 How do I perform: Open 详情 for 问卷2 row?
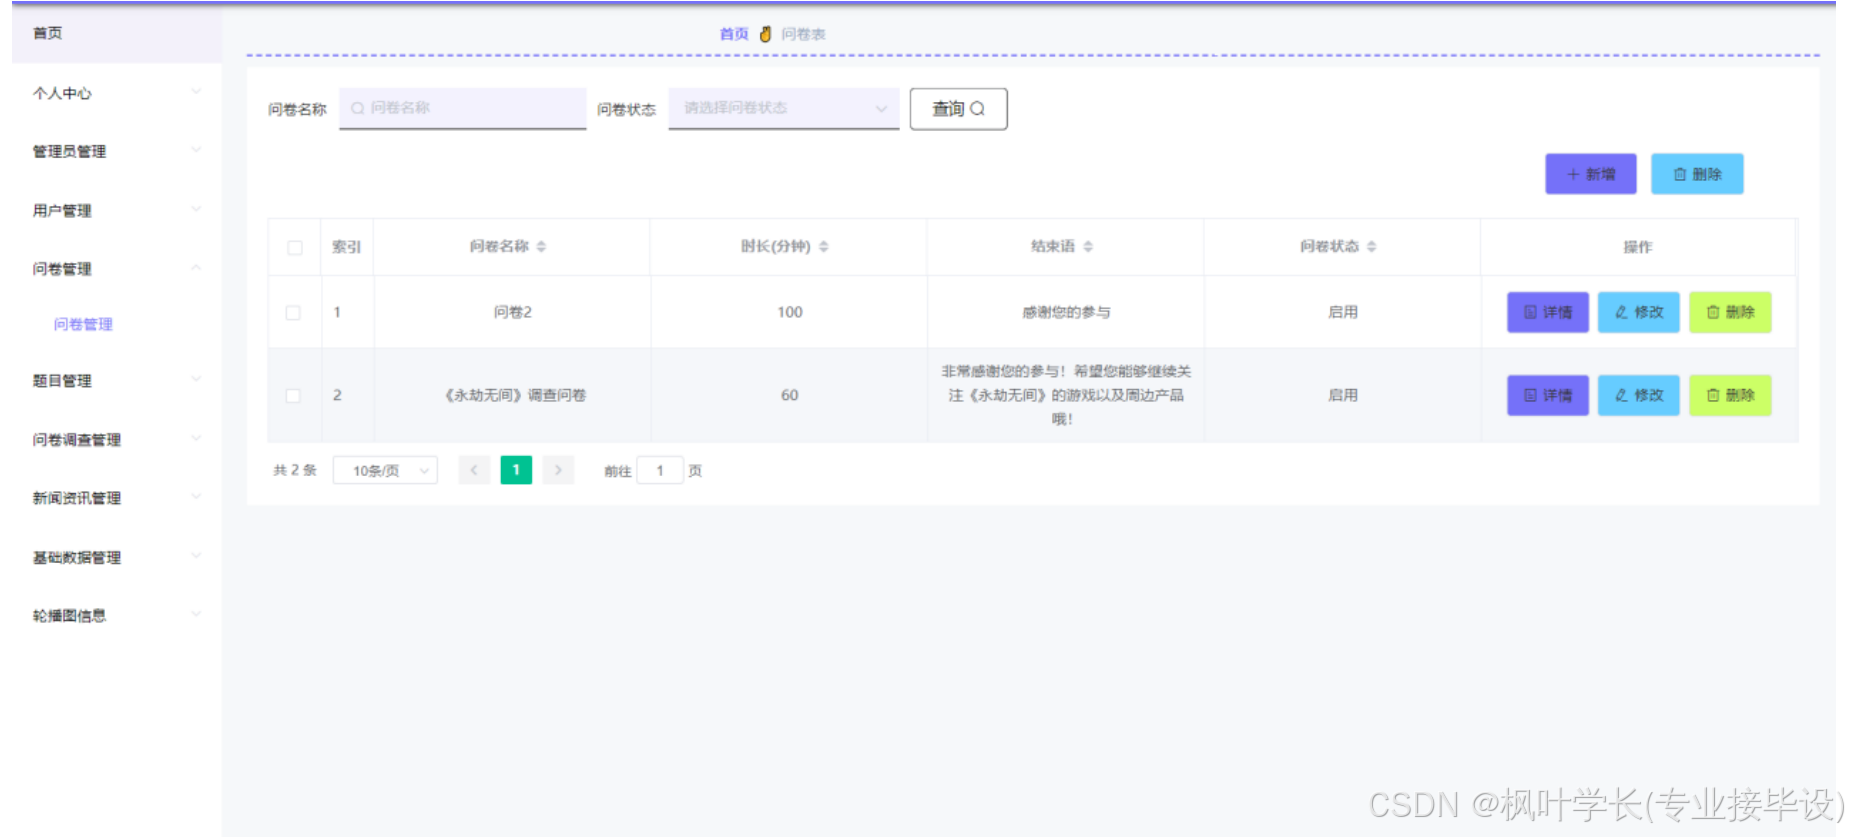click(1548, 312)
